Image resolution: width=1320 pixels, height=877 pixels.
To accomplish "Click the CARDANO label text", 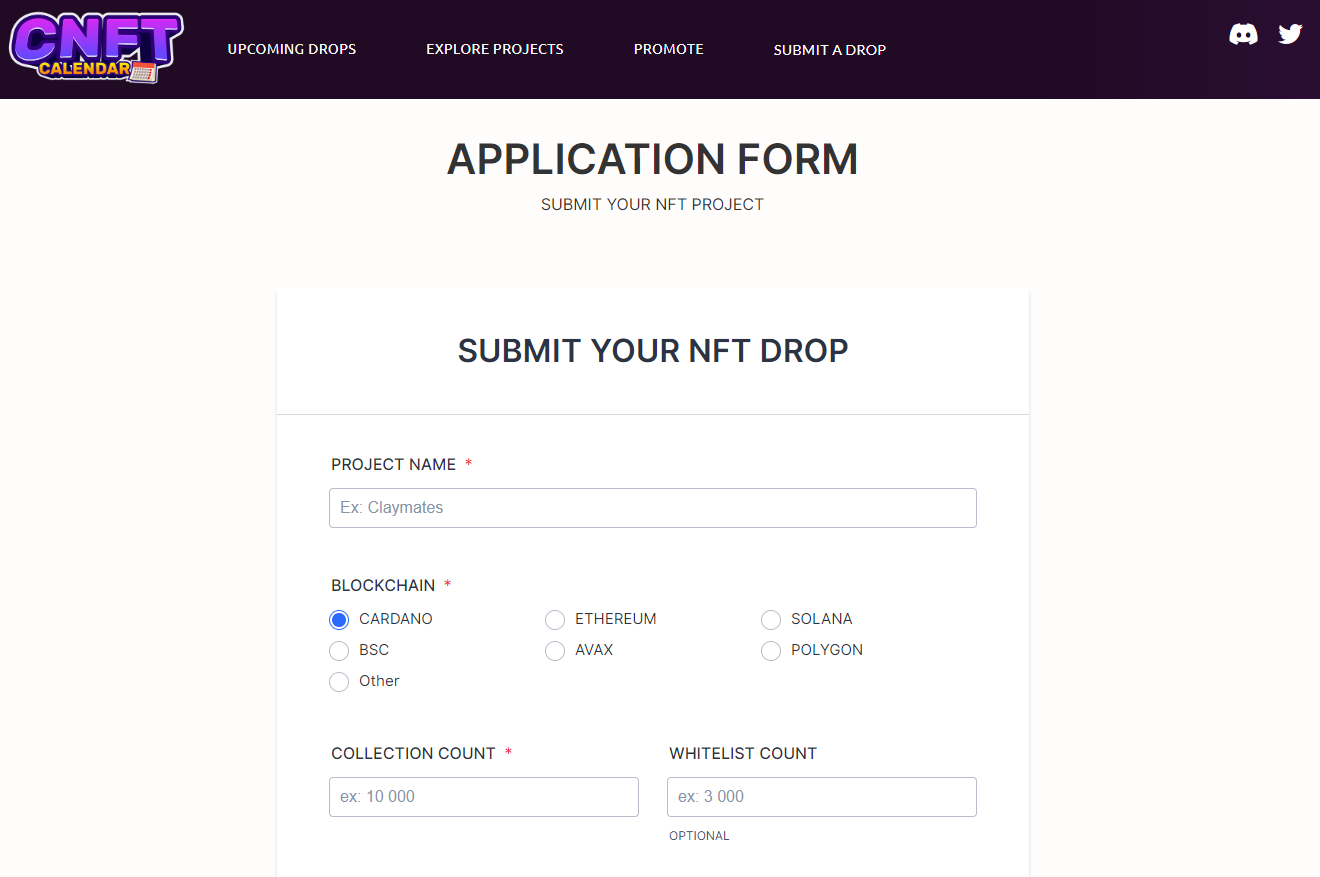I will tap(396, 619).
